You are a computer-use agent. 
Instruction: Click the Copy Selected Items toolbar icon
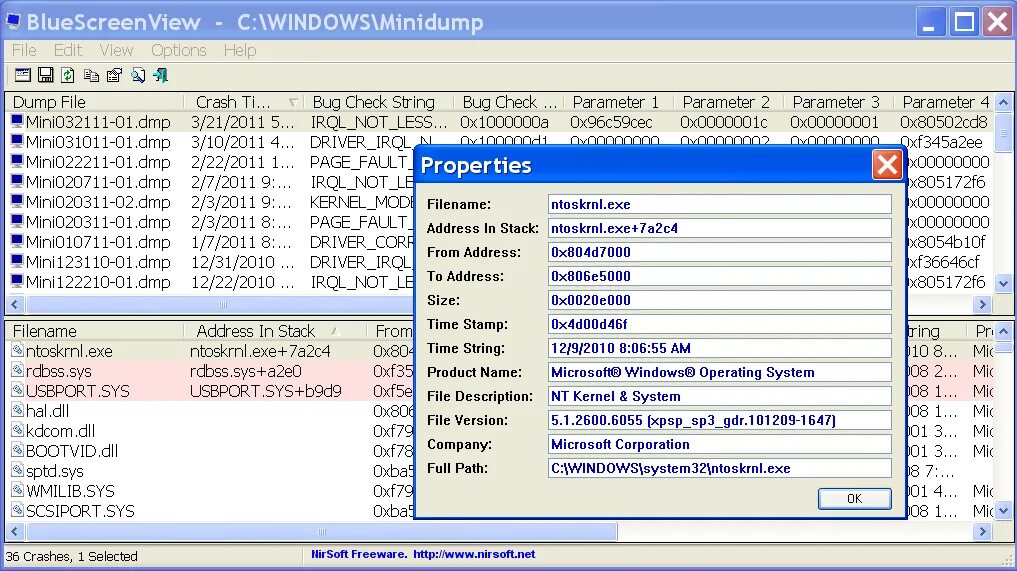coord(91,75)
